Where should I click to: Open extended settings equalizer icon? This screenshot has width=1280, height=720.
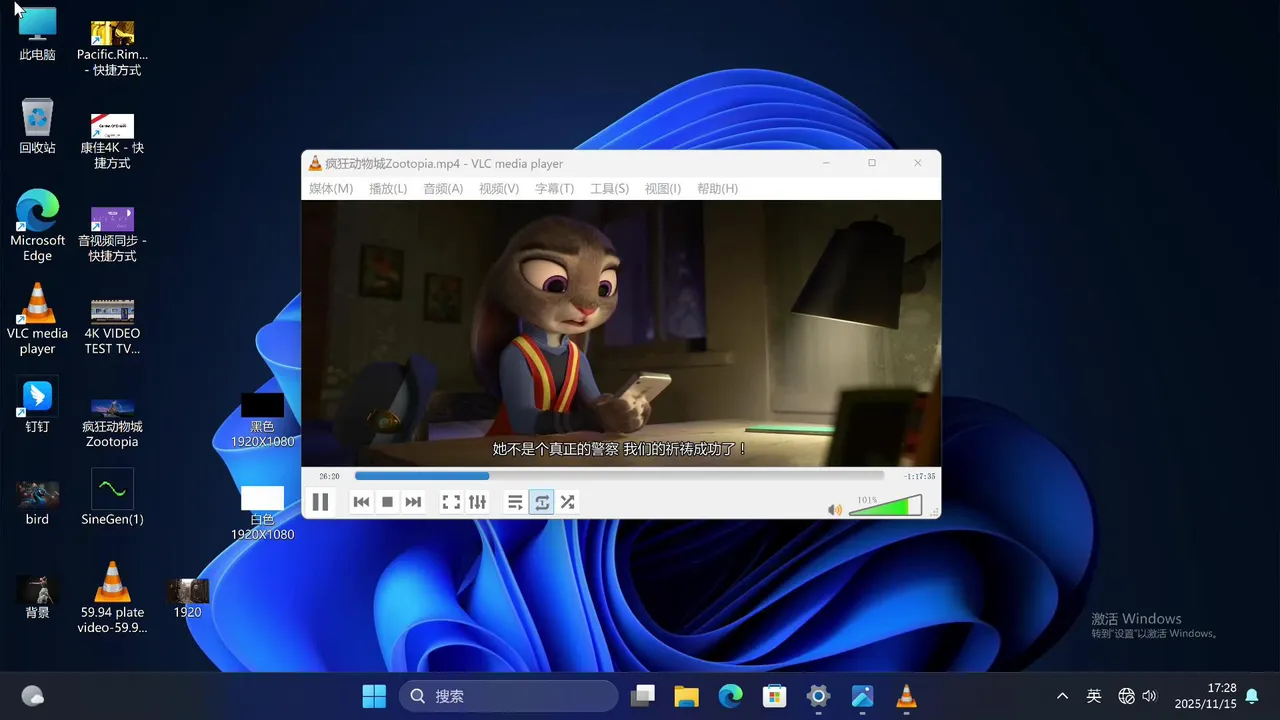[x=477, y=502]
